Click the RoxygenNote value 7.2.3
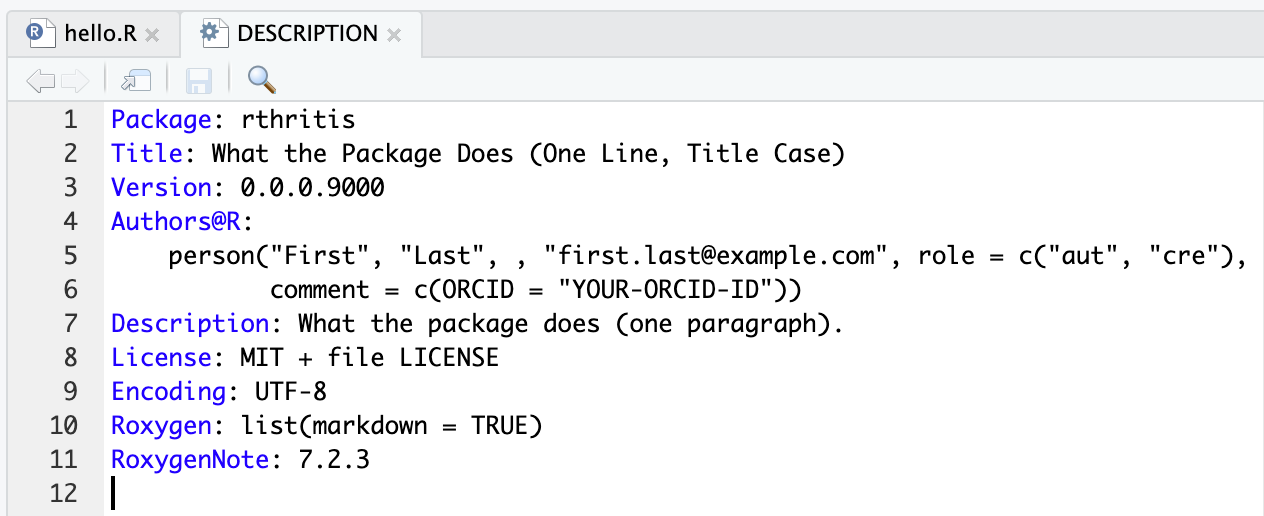The width and height of the screenshot is (1264, 516). pos(334,460)
